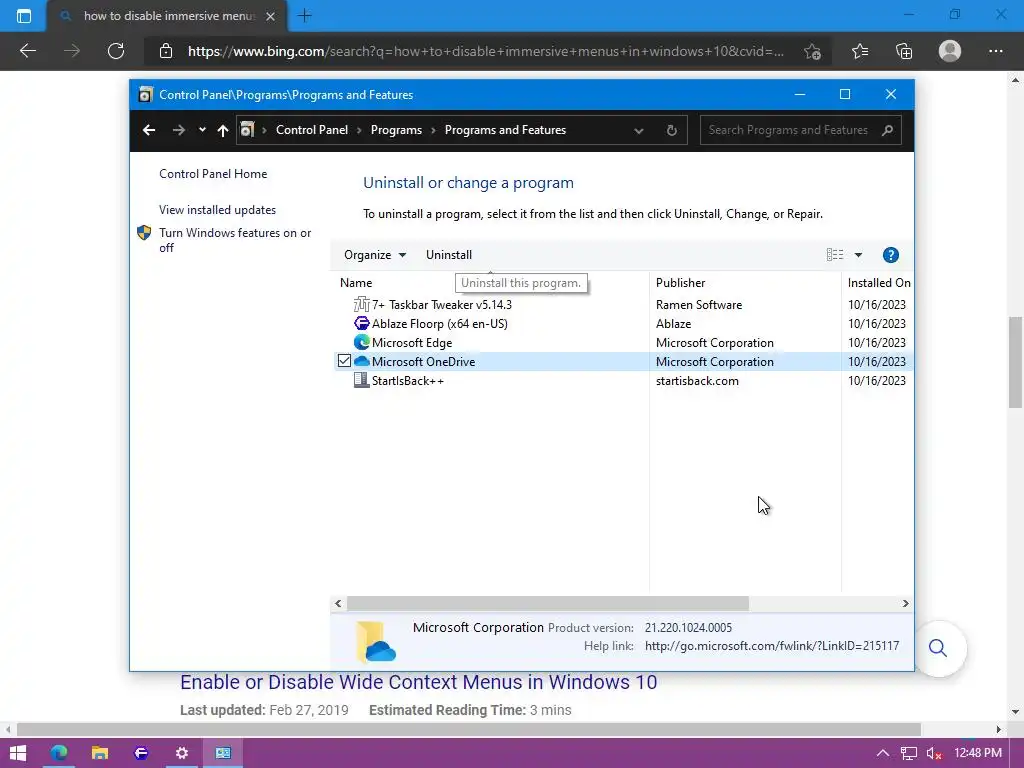Go back in Control Panel window
This screenshot has height=768, width=1024.
pos(149,130)
